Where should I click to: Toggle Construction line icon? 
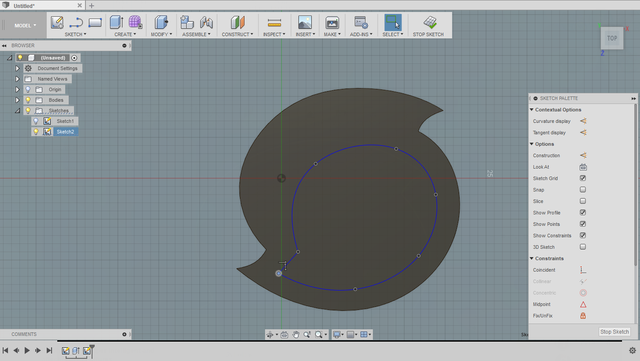coord(583,155)
